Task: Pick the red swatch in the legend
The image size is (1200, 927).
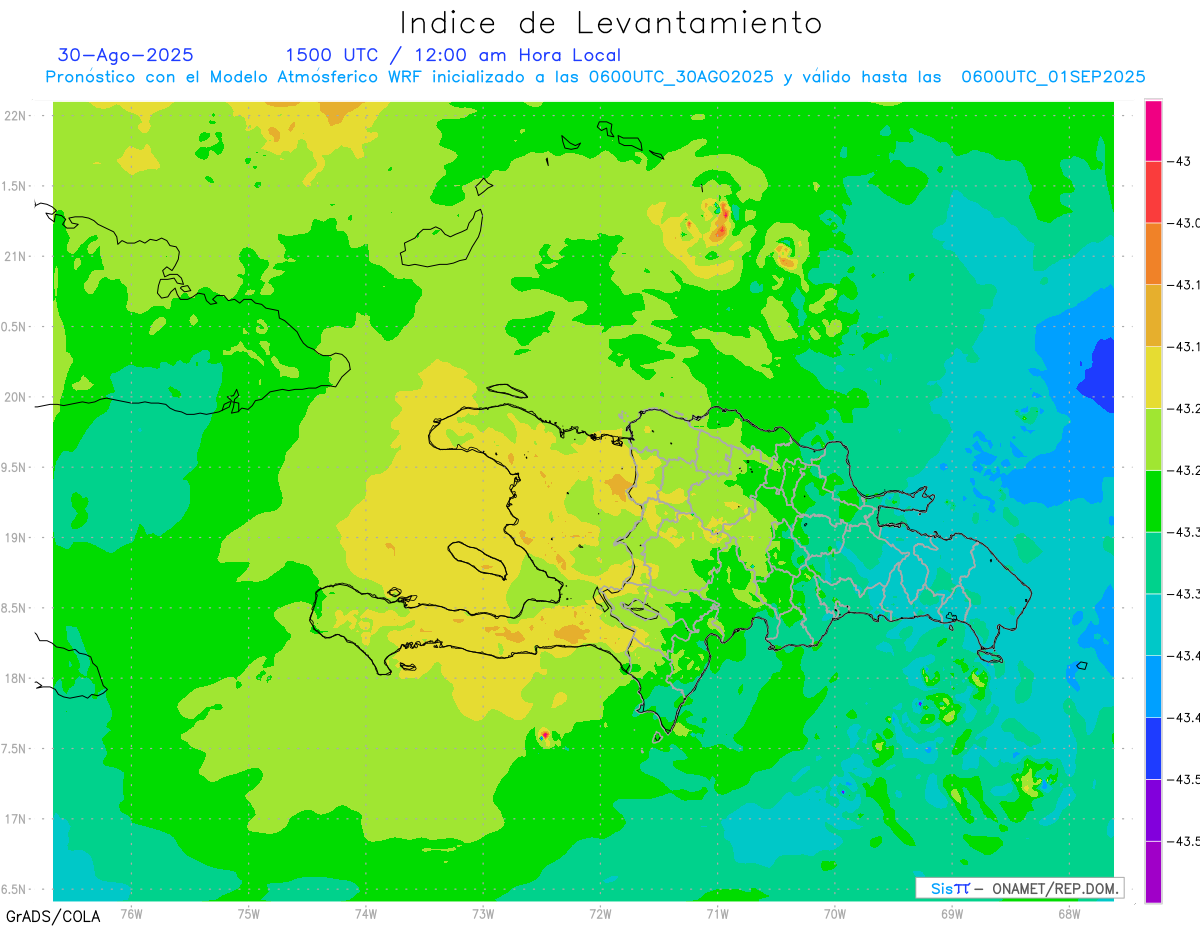Action: [1153, 192]
